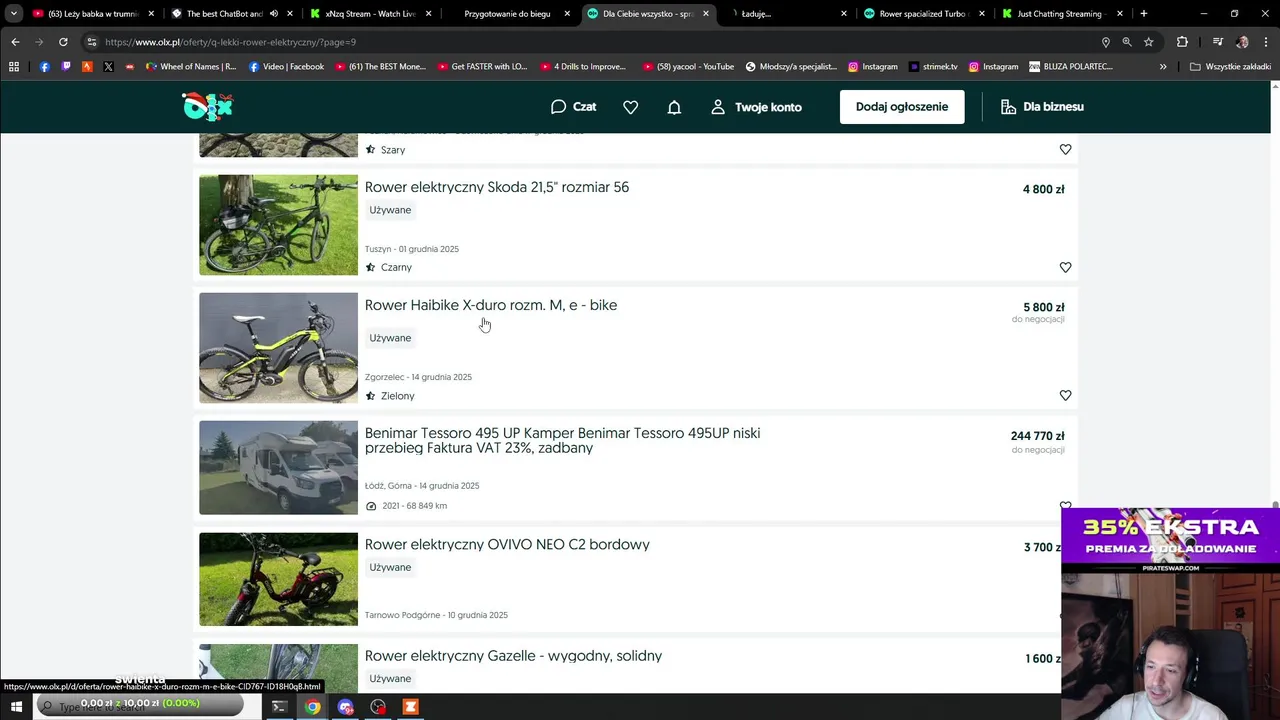Screen dimensions: 1280x720
Task: Open the Windows Start button
Action: [x=16, y=707]
